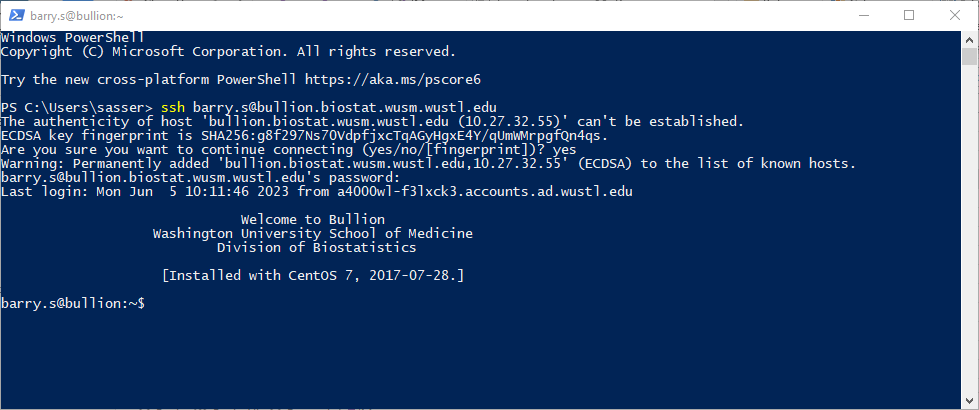Grab the vertical scrollbar thumb
The height and width of the screenshot is (410, 979).
969,56
